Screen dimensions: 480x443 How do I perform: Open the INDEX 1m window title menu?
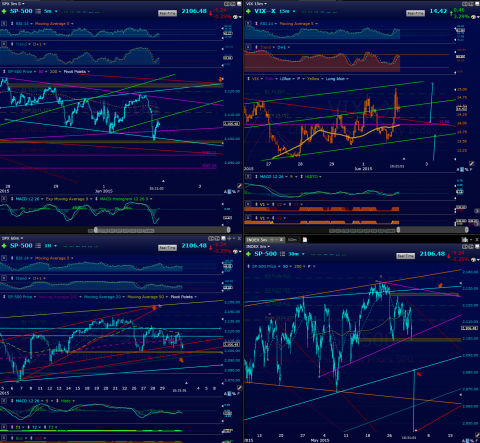[258, 247]
